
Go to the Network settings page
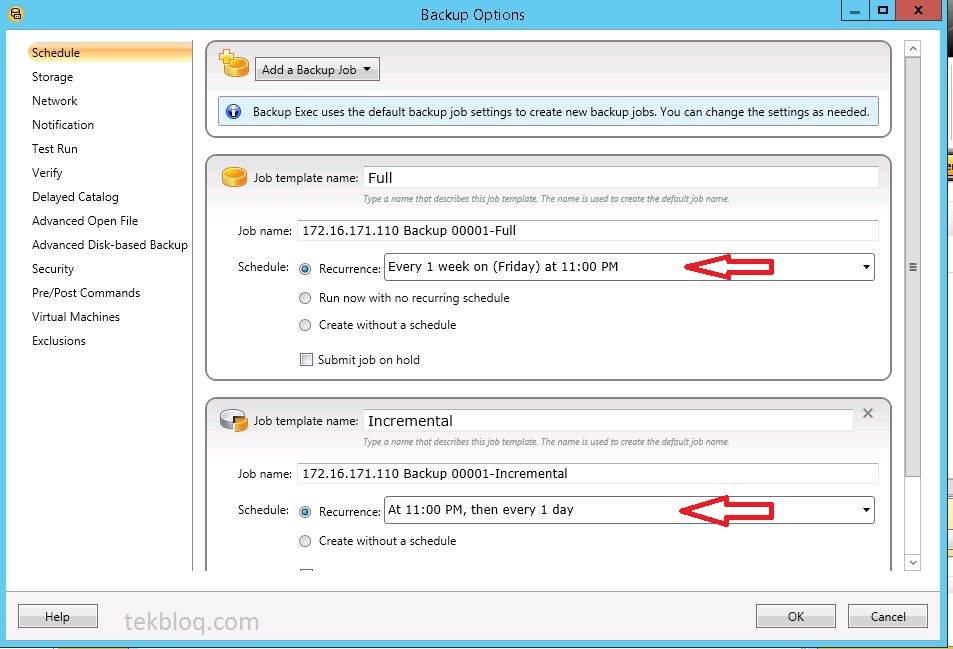[55, 101]
